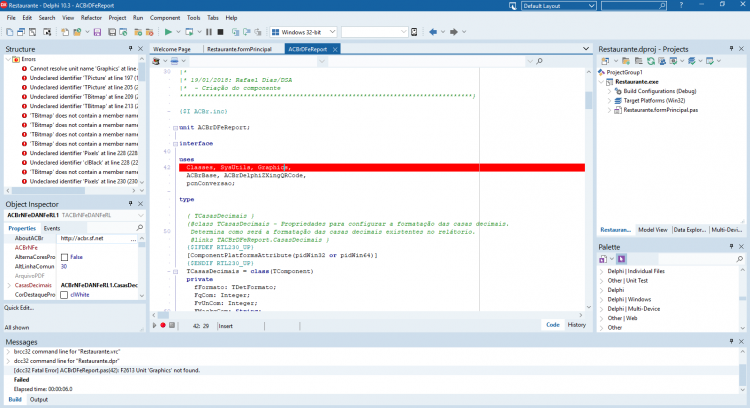Switch to the Welcome Page tab
750x408 pixels.
[x=172, y=49]
